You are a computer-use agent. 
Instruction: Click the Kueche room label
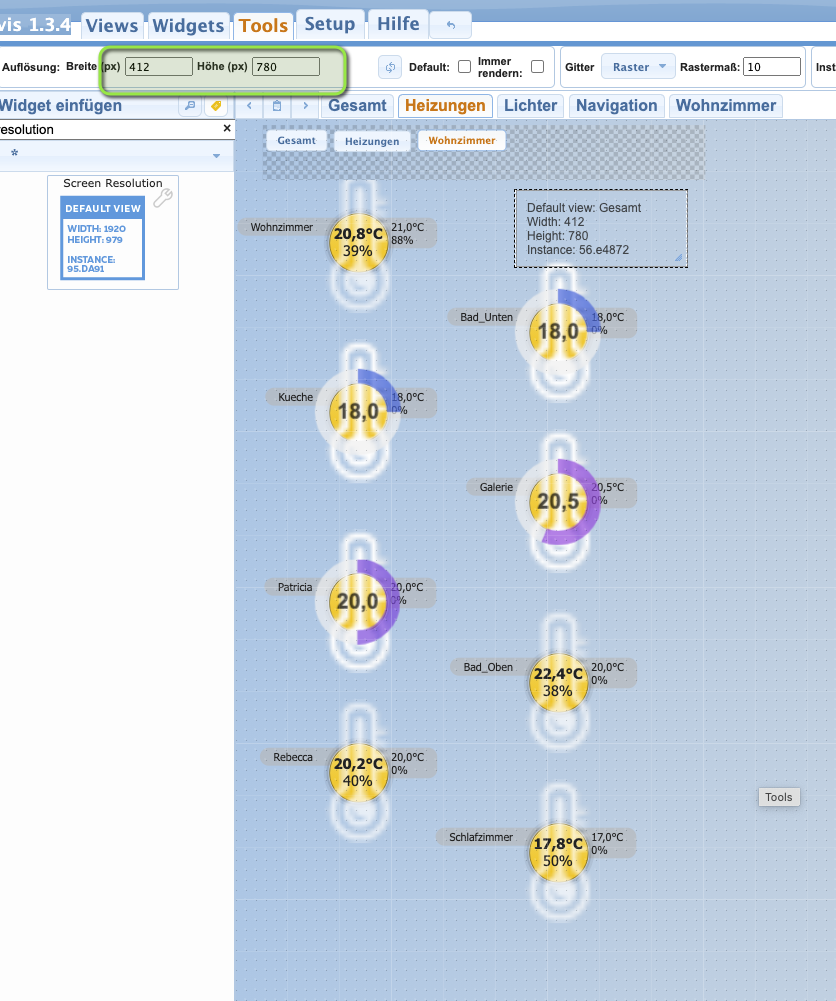click(295, 397)
